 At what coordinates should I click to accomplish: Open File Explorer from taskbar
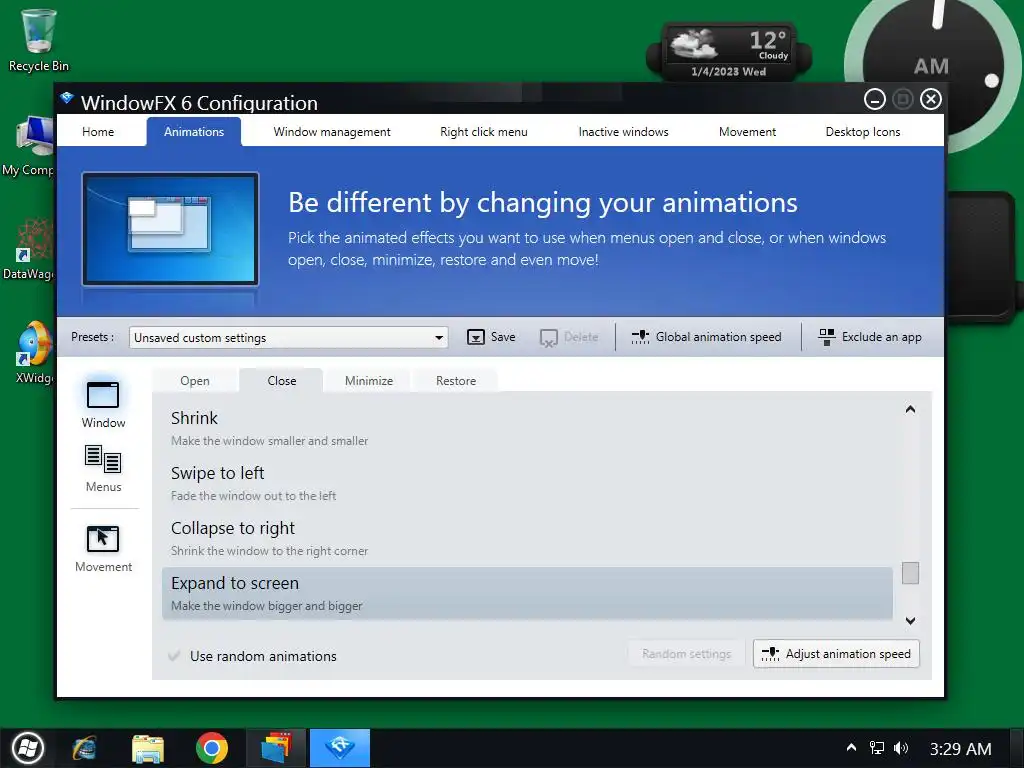(148, 748)
